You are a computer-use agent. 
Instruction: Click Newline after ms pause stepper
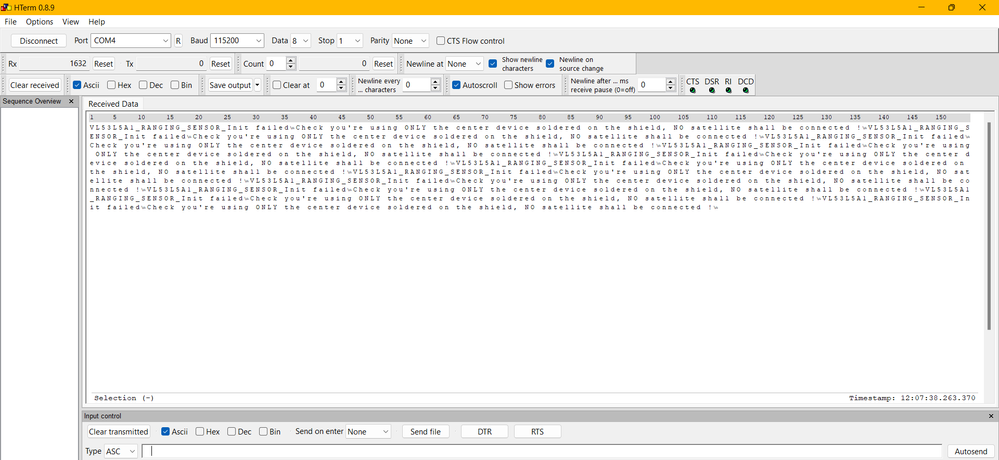click(670, 85)
